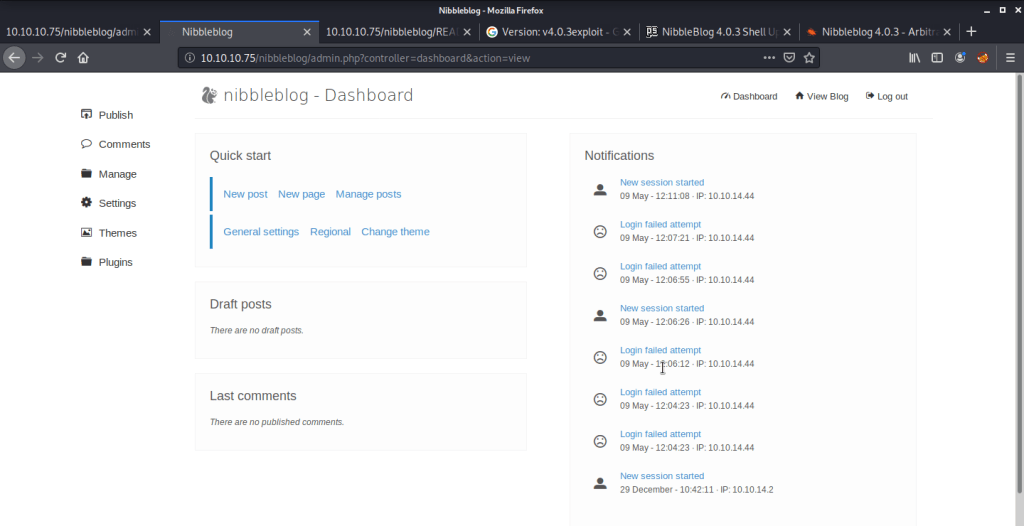The image size is (1024, 526).
Task: Go to browser home page icon
Action: [83, 58]
